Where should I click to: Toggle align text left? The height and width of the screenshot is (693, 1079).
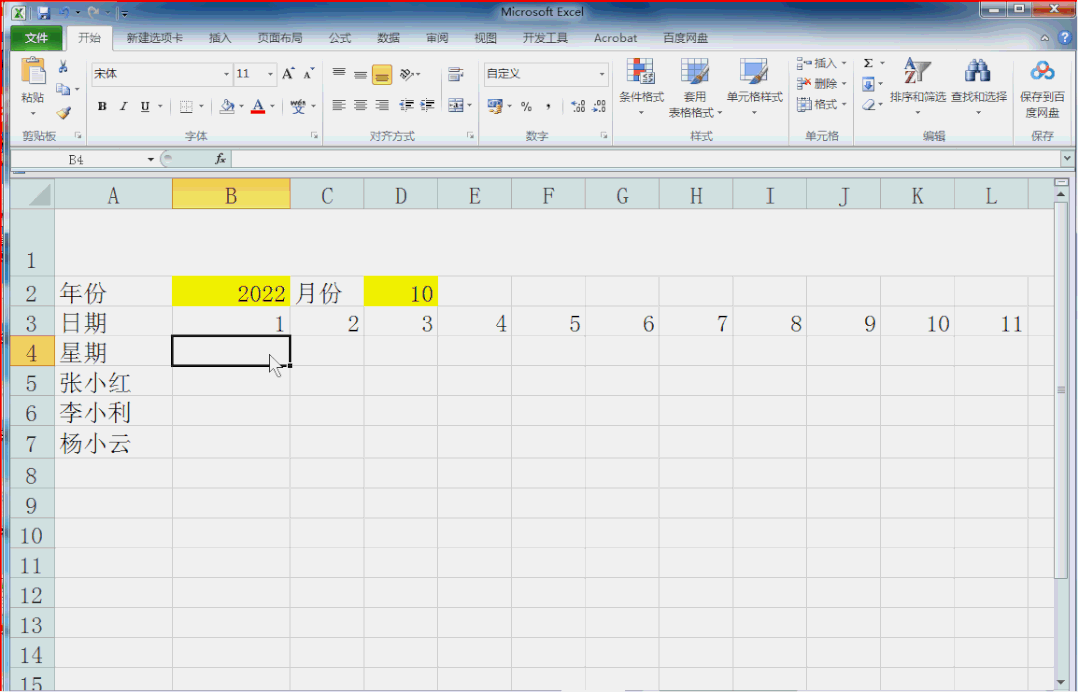click(339, 105)
